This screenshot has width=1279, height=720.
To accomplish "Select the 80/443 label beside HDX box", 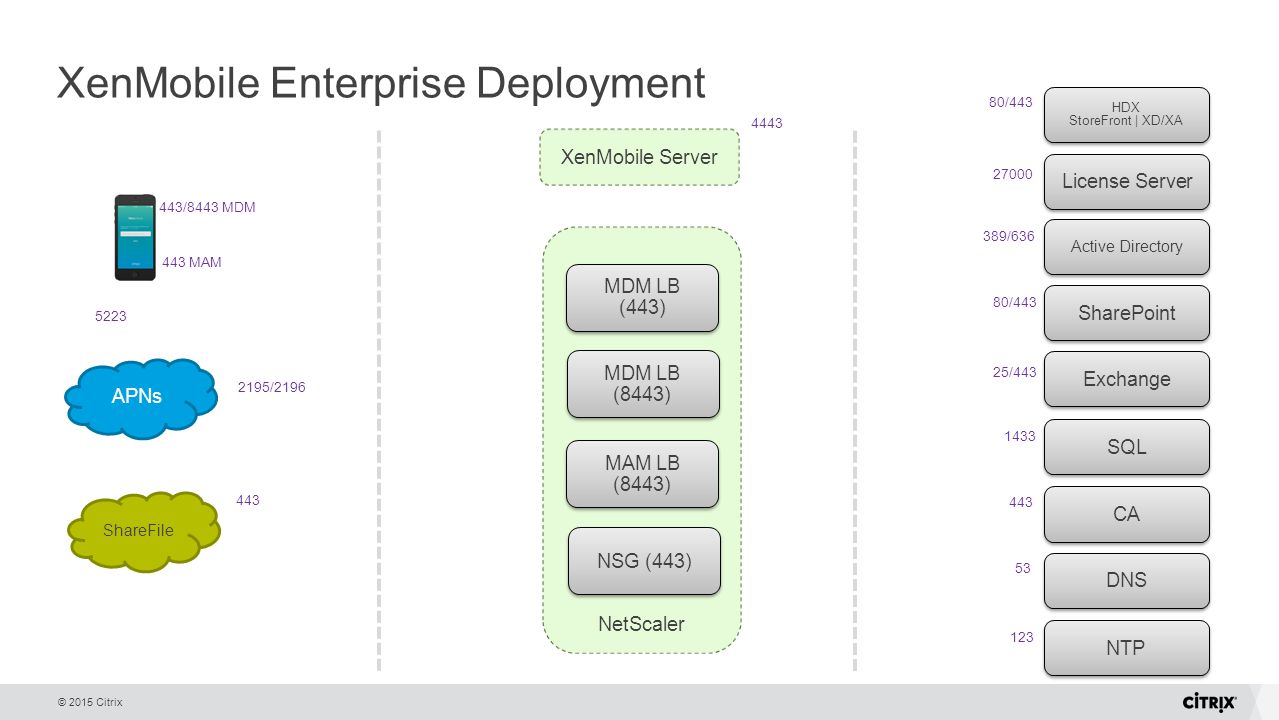I will 1010,101.
